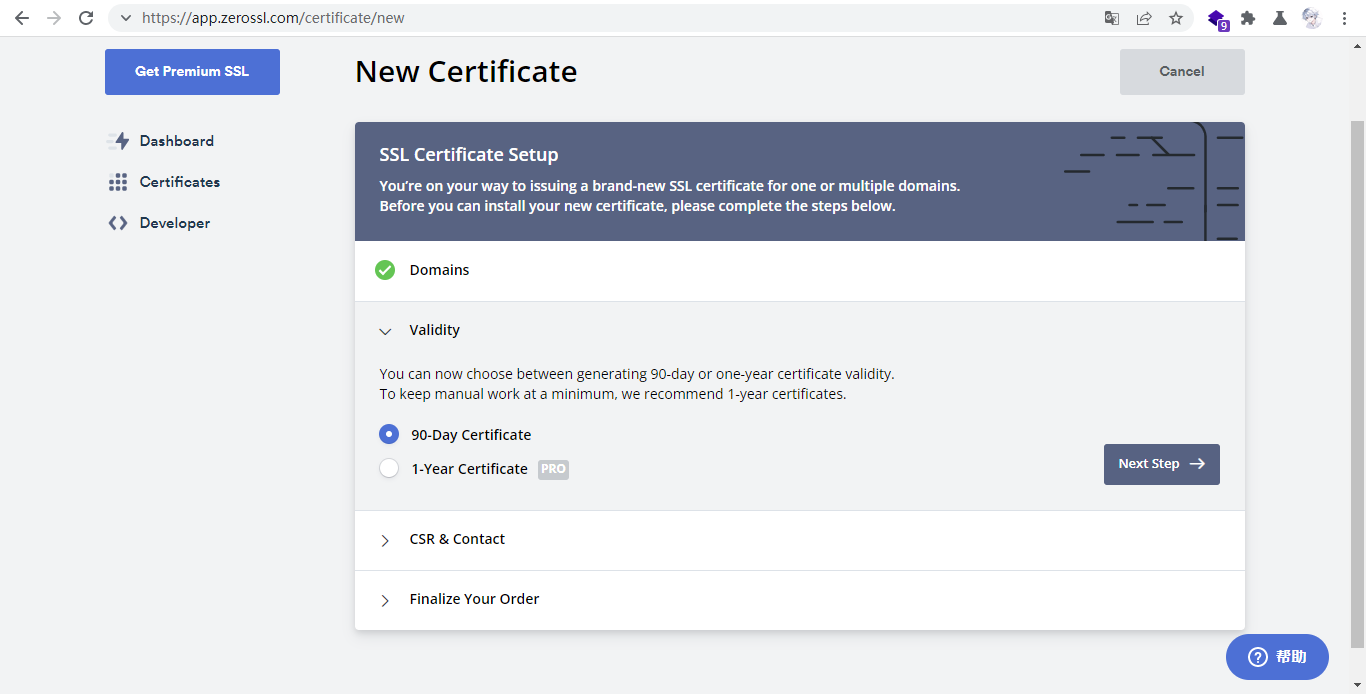Click the Next Step button

click(x=1161, y=464)
